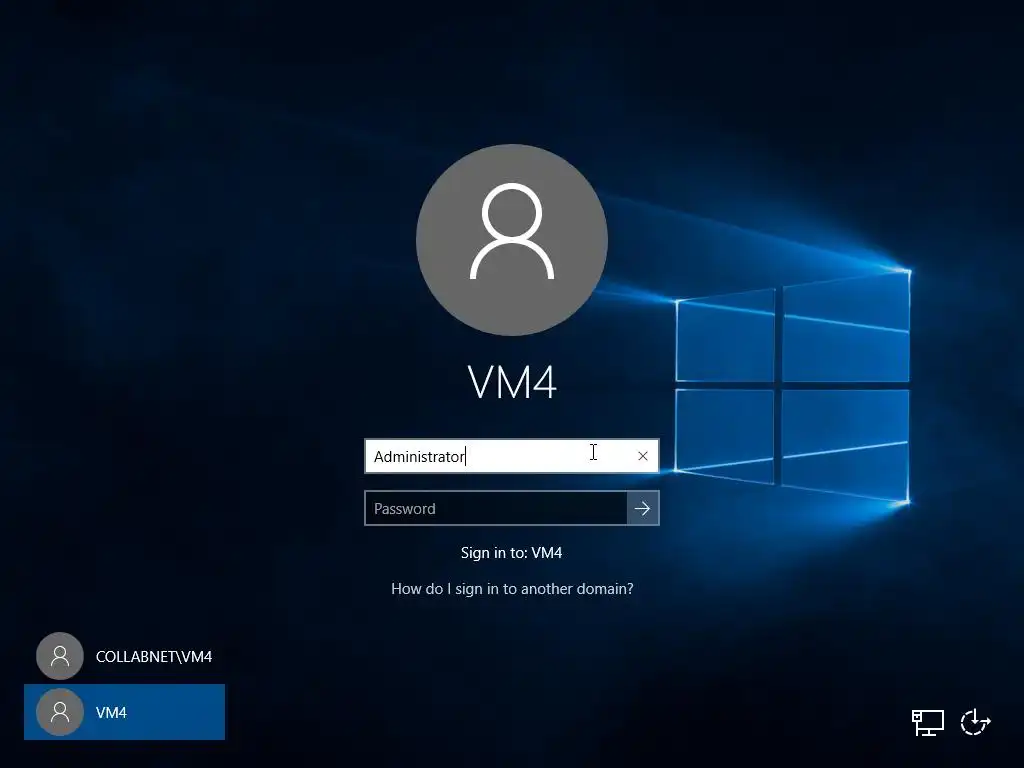Click the large VM4 account name

(x=512, y=382)
